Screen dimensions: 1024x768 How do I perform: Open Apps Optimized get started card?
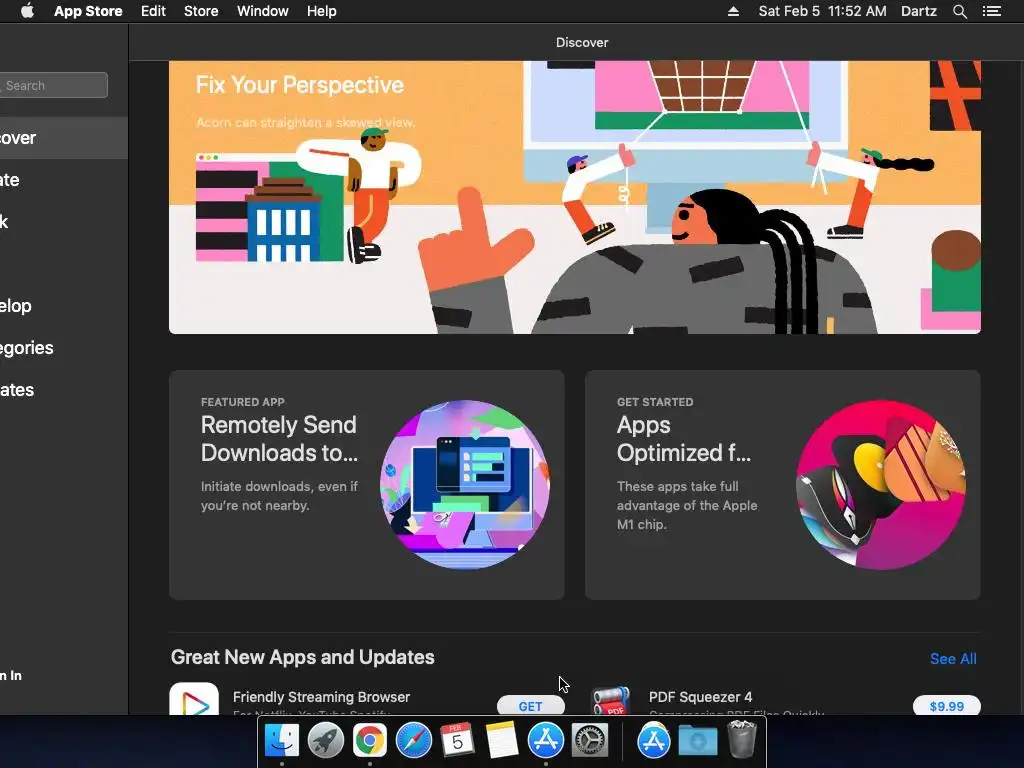point(782,485)
